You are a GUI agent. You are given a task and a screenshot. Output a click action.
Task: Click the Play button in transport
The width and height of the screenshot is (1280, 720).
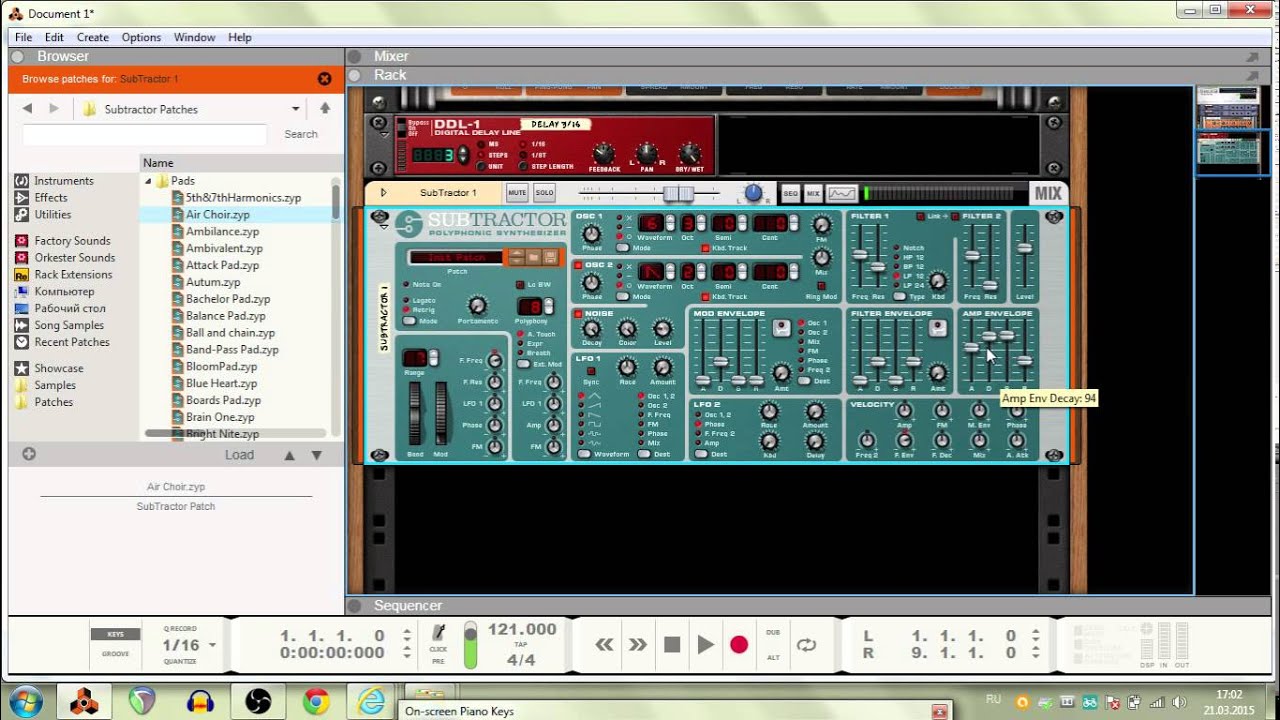706,645
